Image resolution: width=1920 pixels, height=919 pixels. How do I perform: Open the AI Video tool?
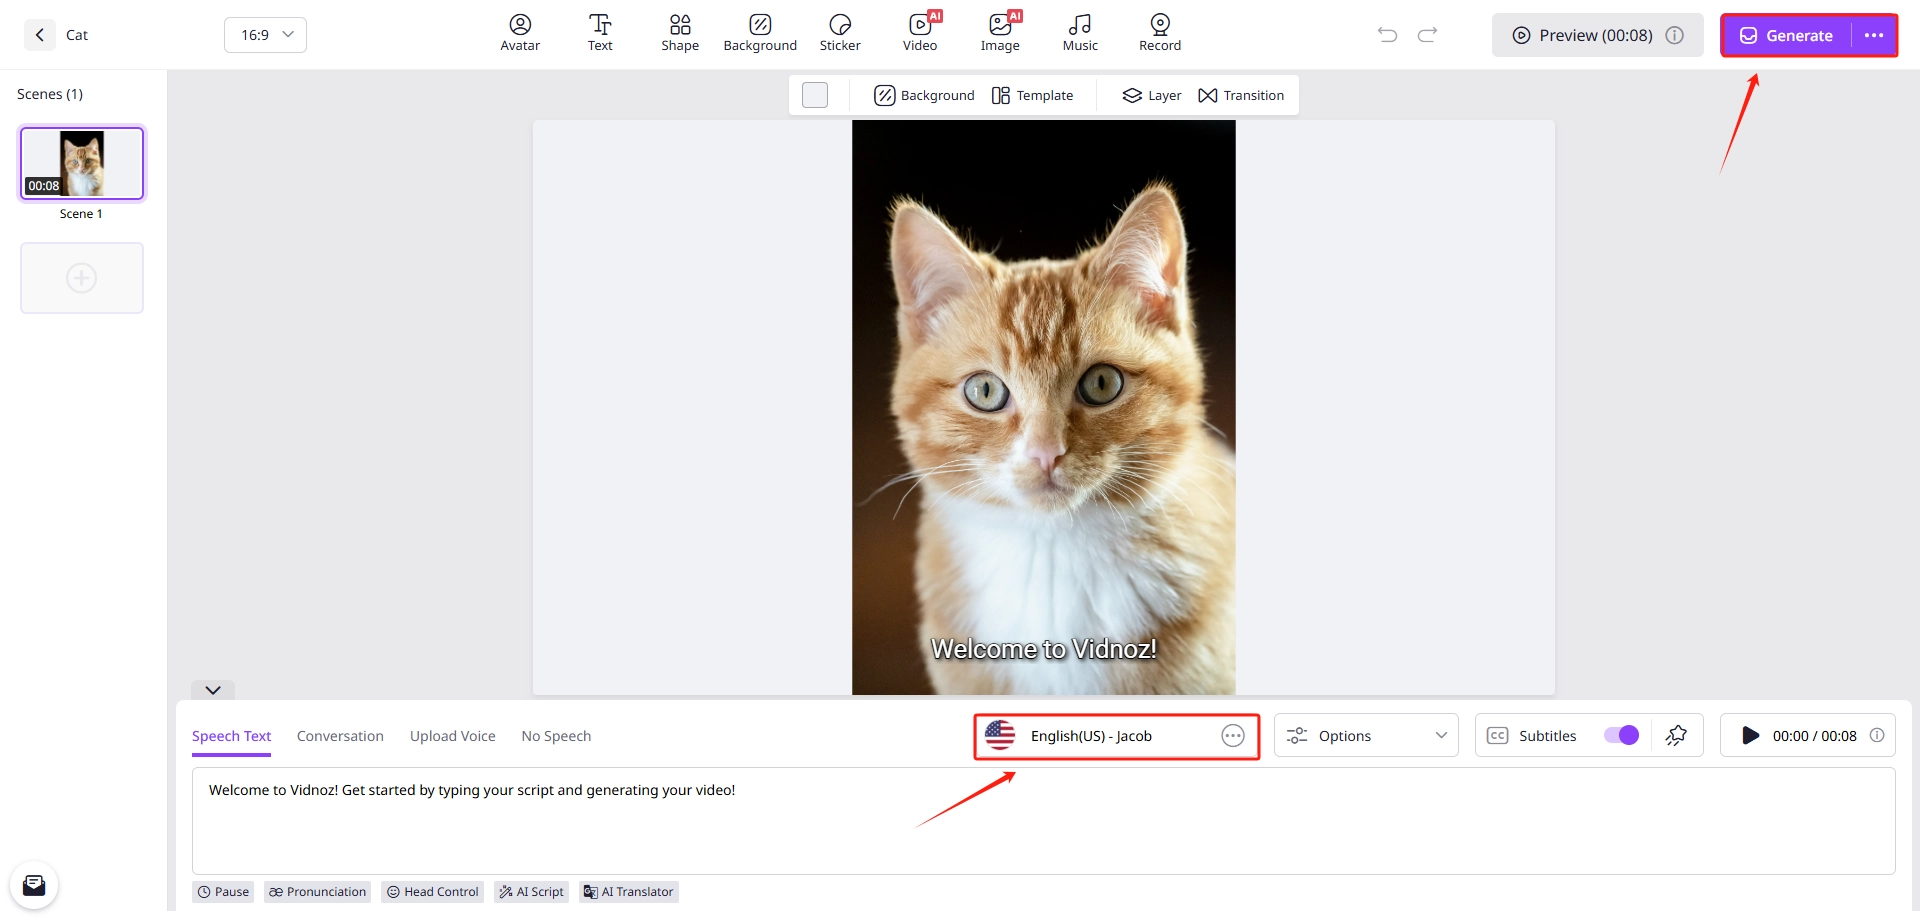[920, 33]
